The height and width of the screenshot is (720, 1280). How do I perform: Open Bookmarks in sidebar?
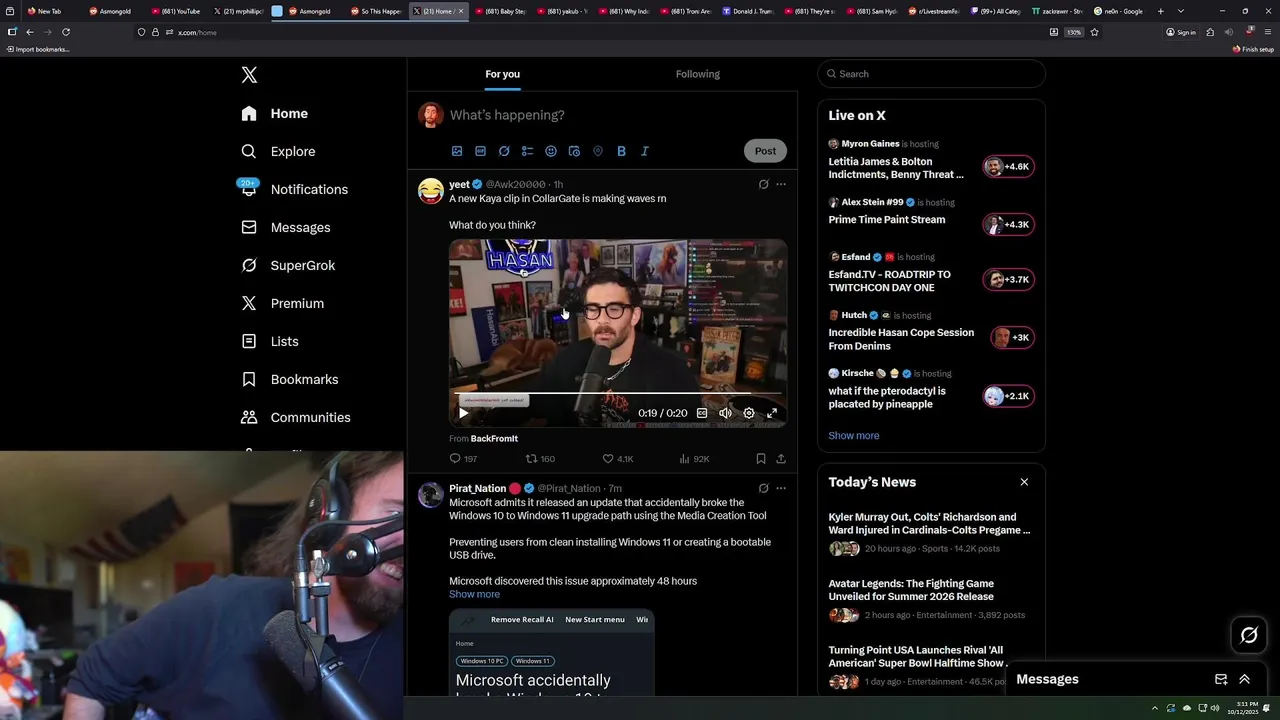290,380
